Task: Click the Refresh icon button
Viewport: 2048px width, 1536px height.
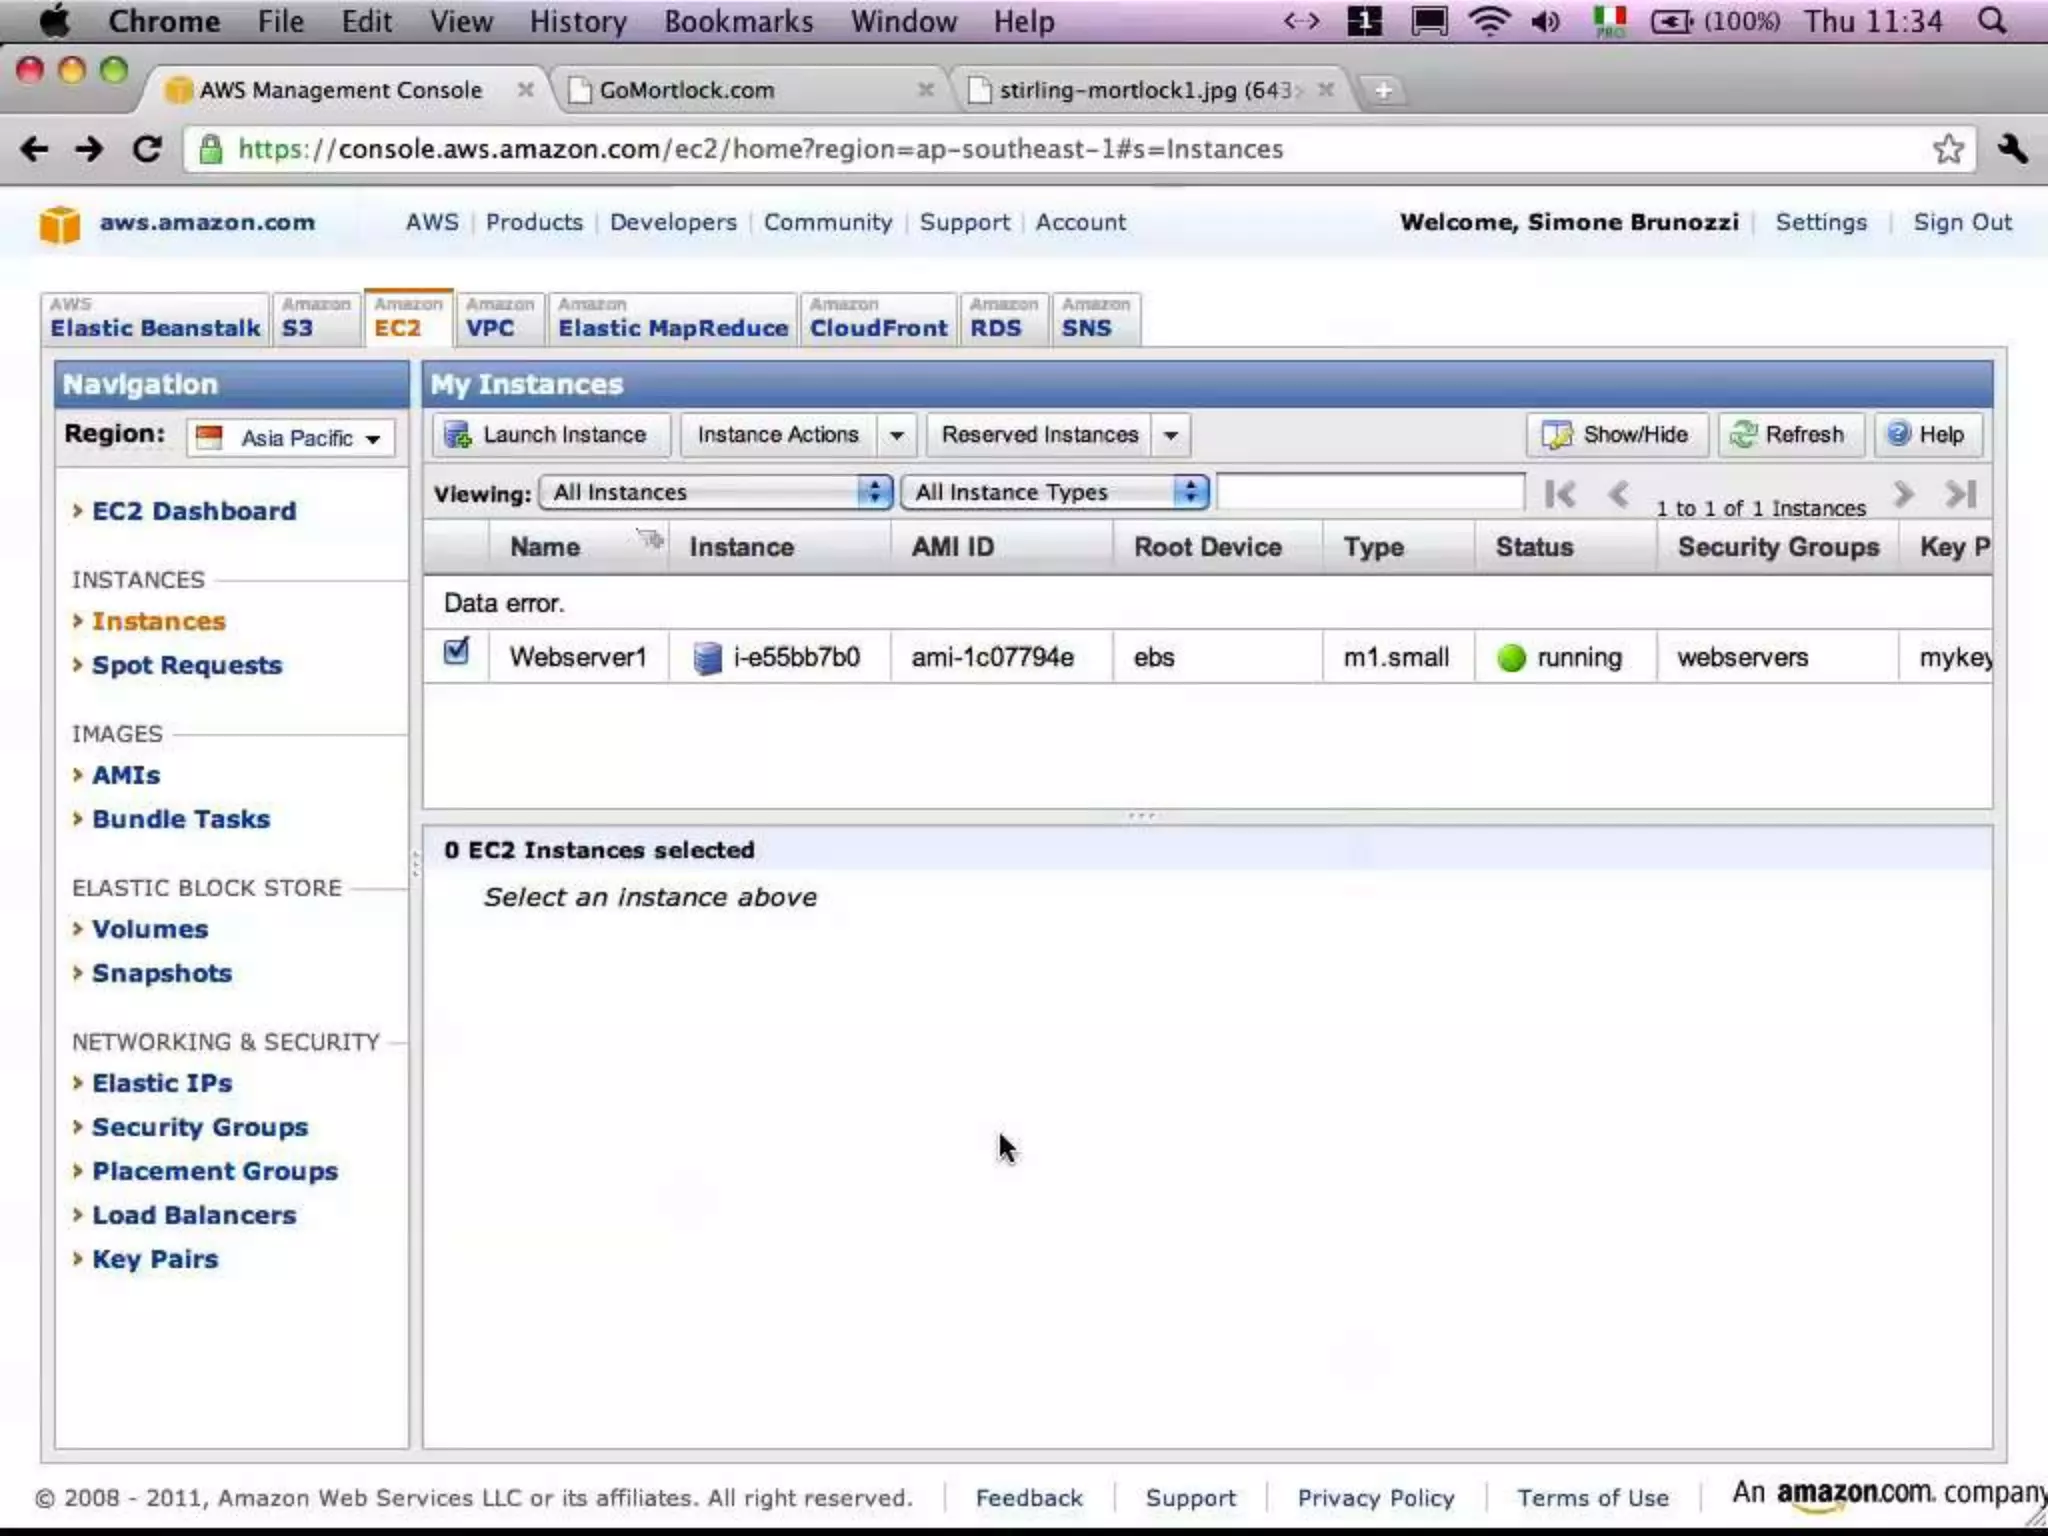Action: 1789,434
